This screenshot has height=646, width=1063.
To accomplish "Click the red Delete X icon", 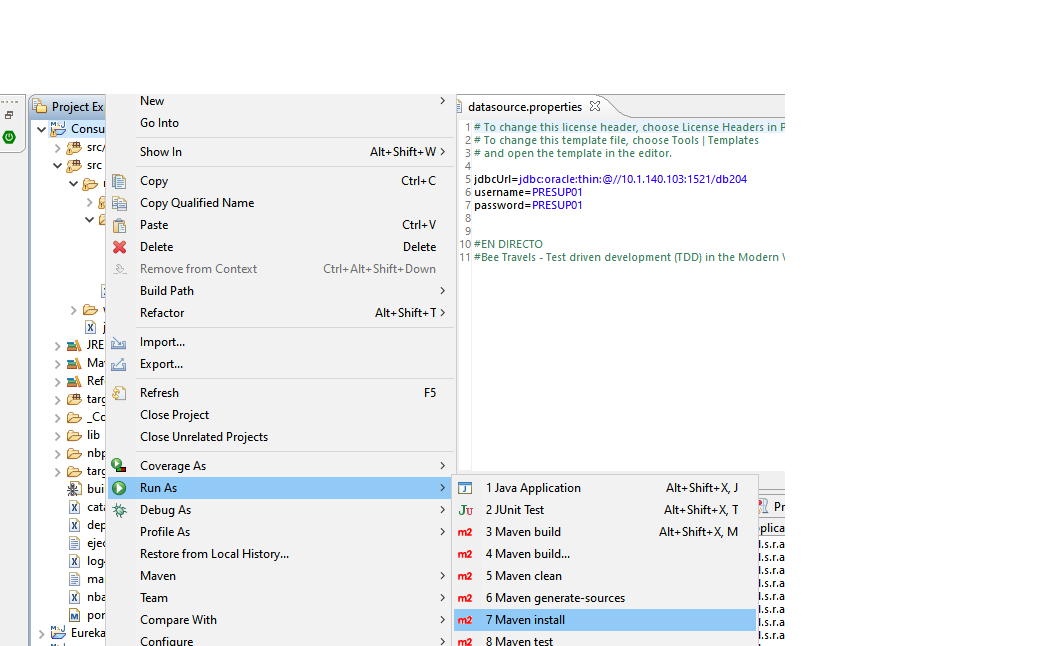I will tap(119, 247).
